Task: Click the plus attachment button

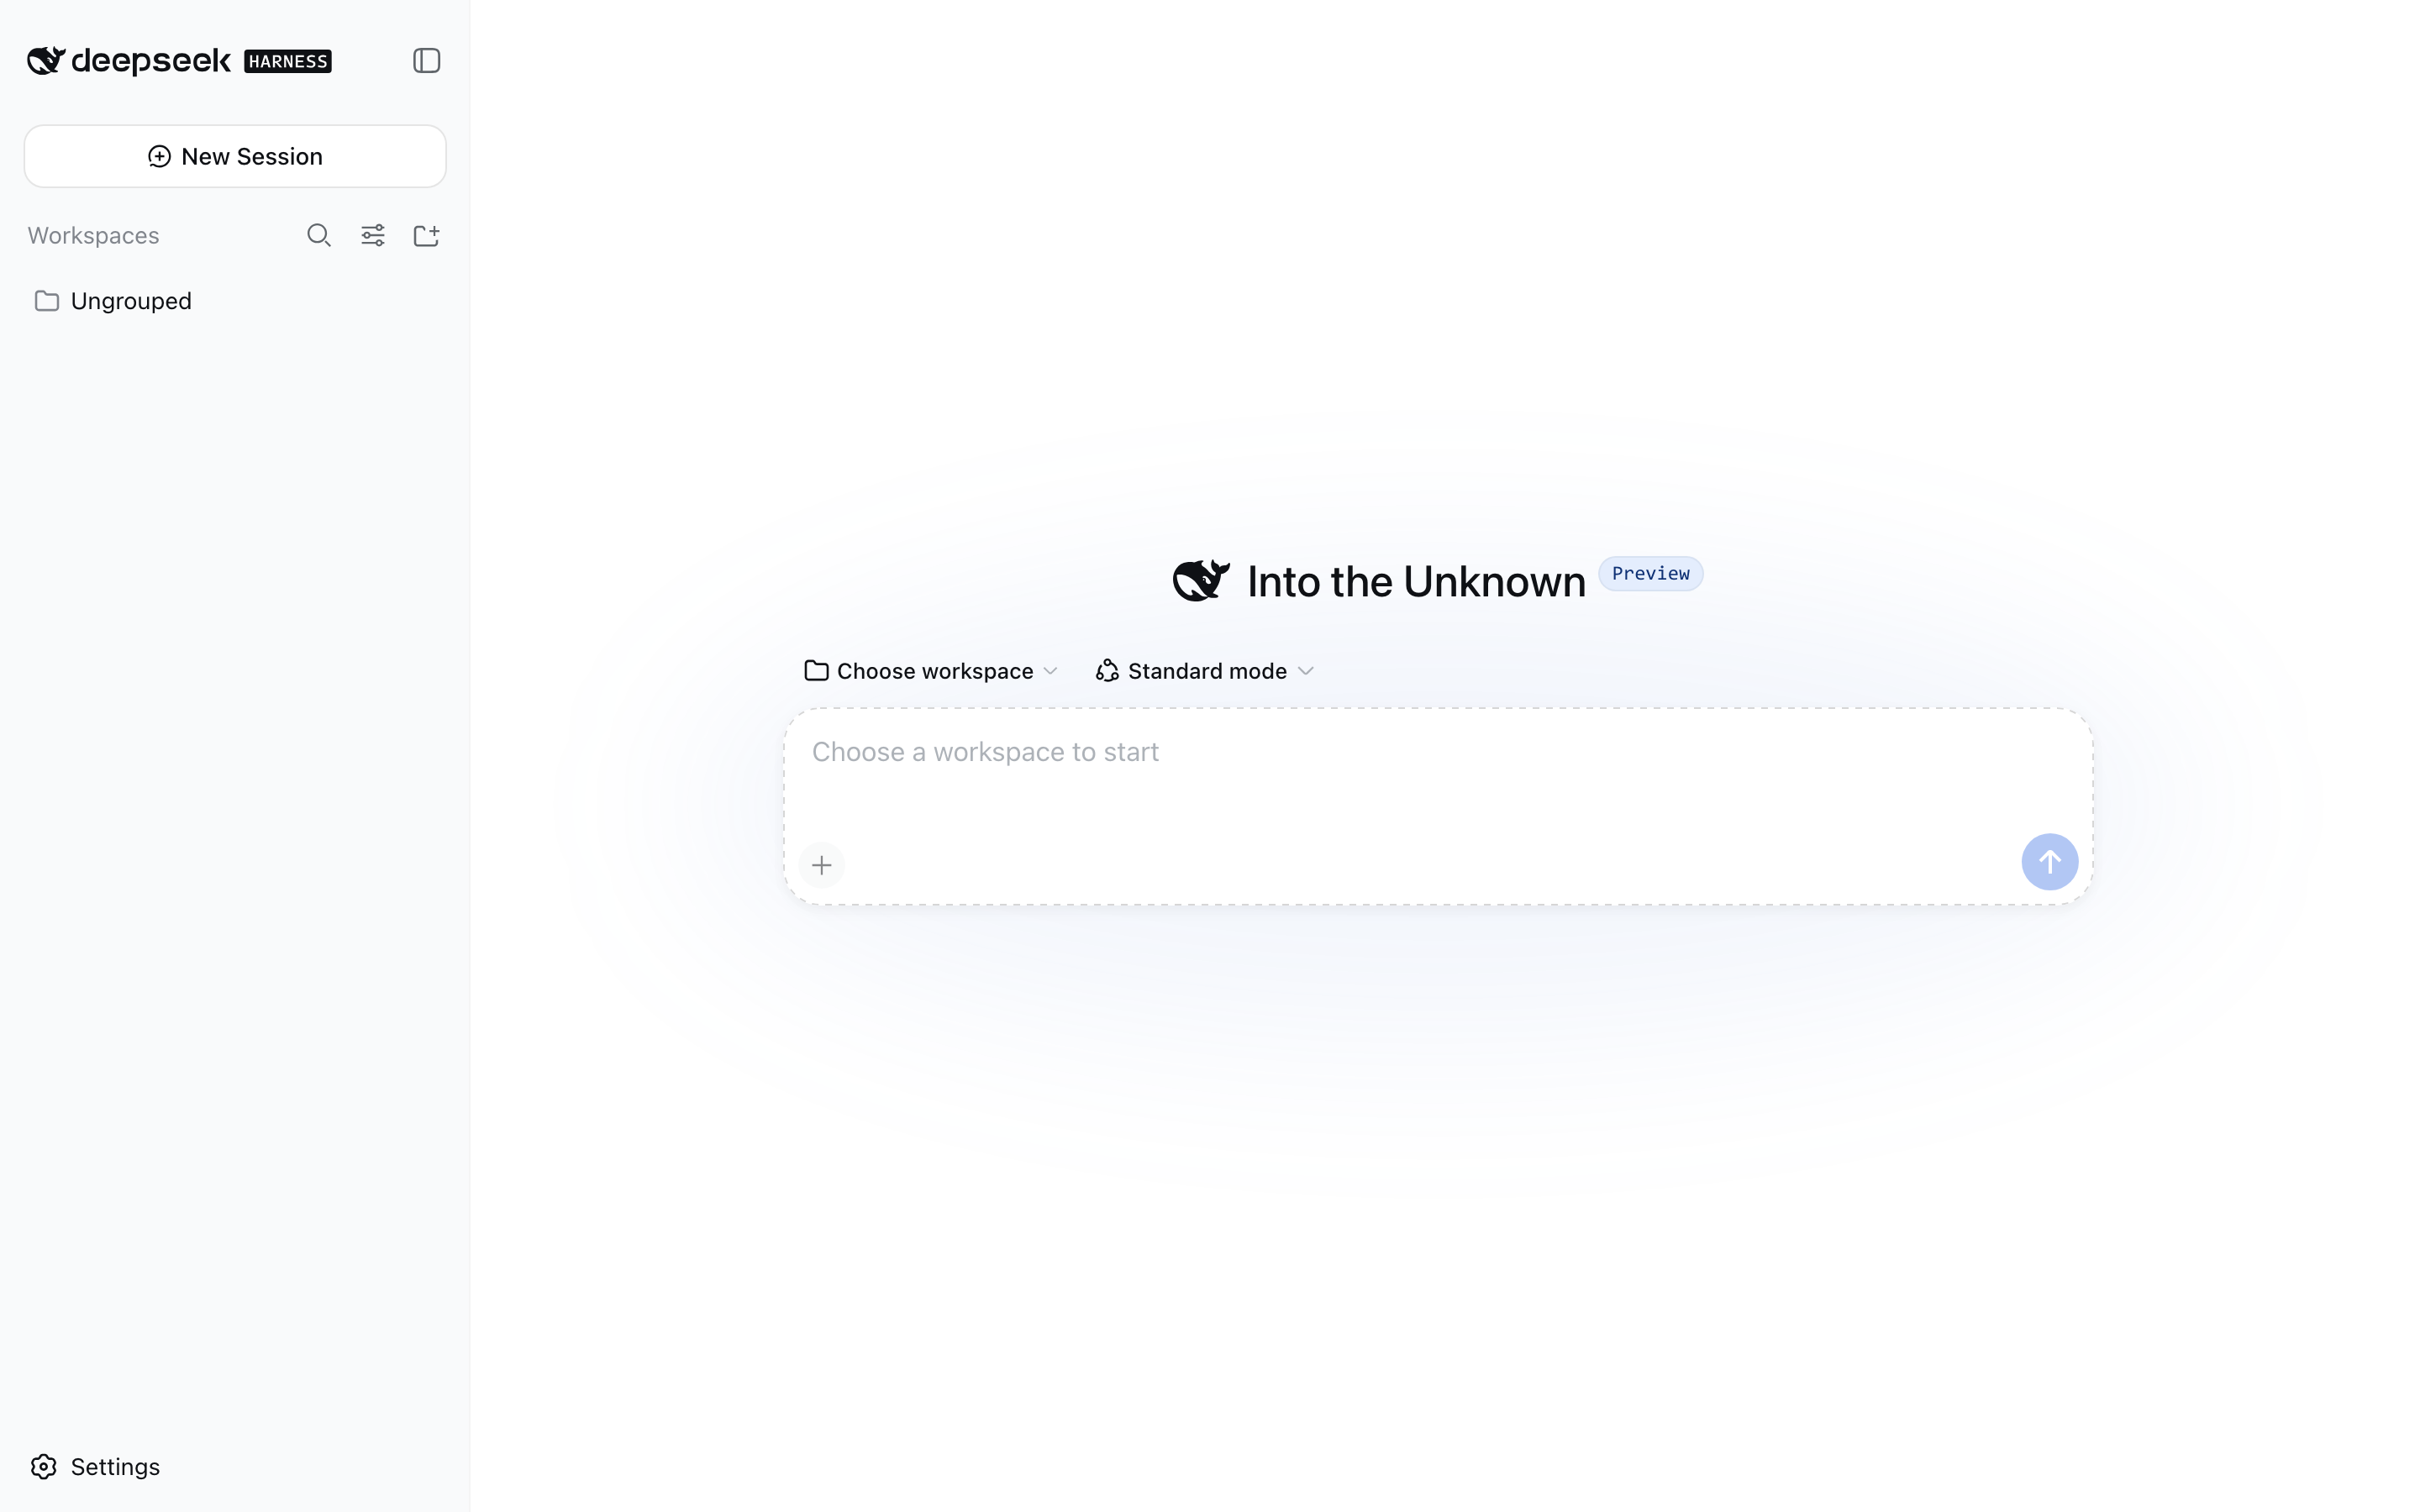Action: [822, 865]
